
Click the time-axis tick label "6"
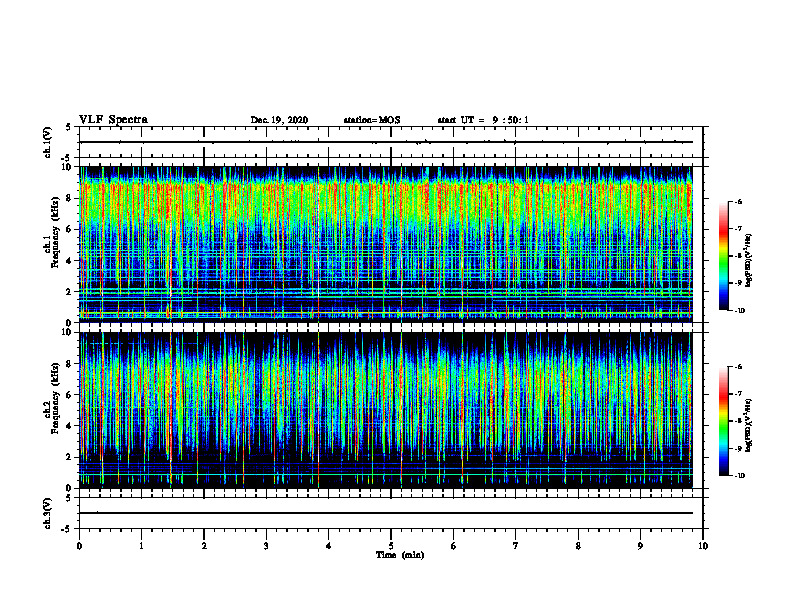454,546
